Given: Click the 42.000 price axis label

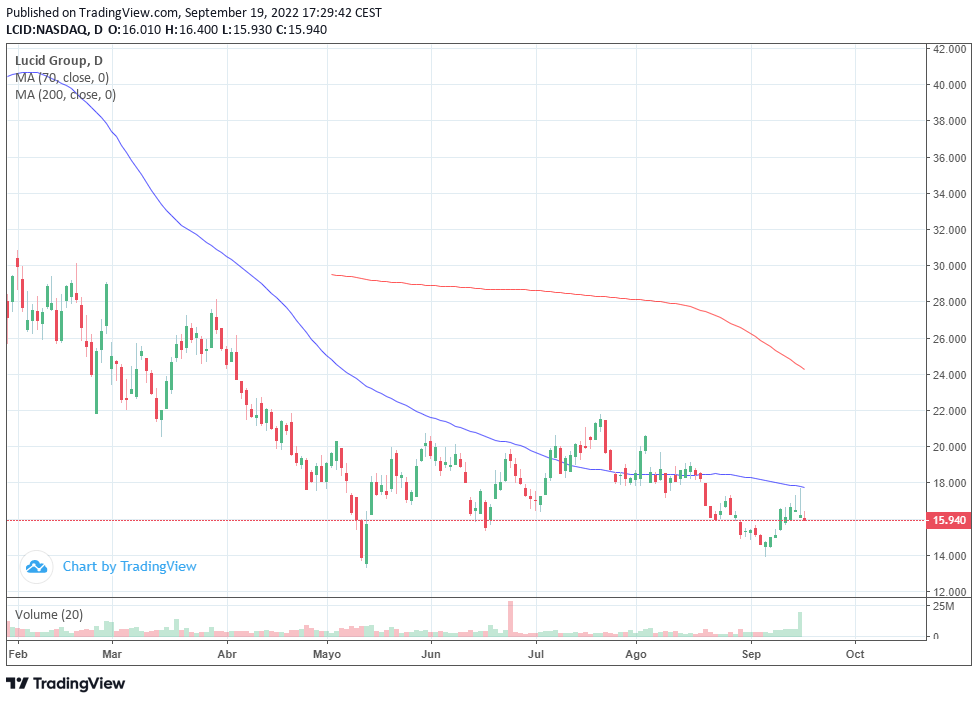Looking at the screenshot, I should point(949,49).
